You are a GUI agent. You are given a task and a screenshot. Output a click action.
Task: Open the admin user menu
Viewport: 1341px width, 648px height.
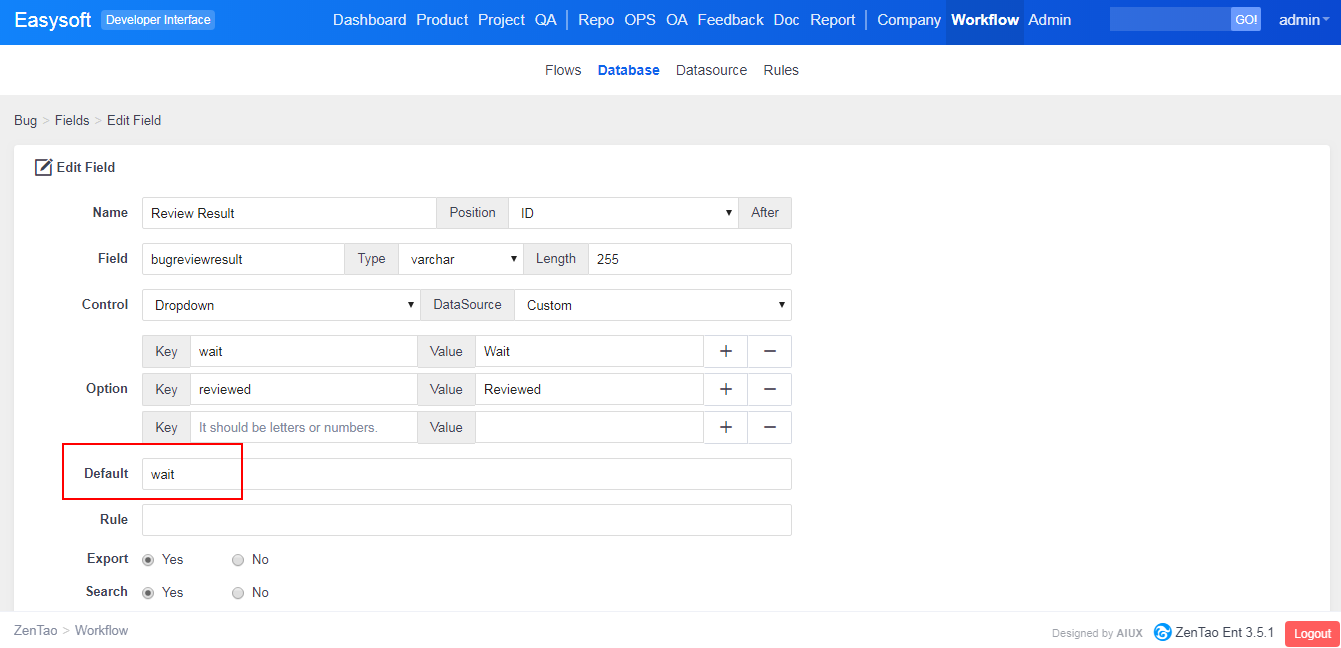(x=1303, y=20)
